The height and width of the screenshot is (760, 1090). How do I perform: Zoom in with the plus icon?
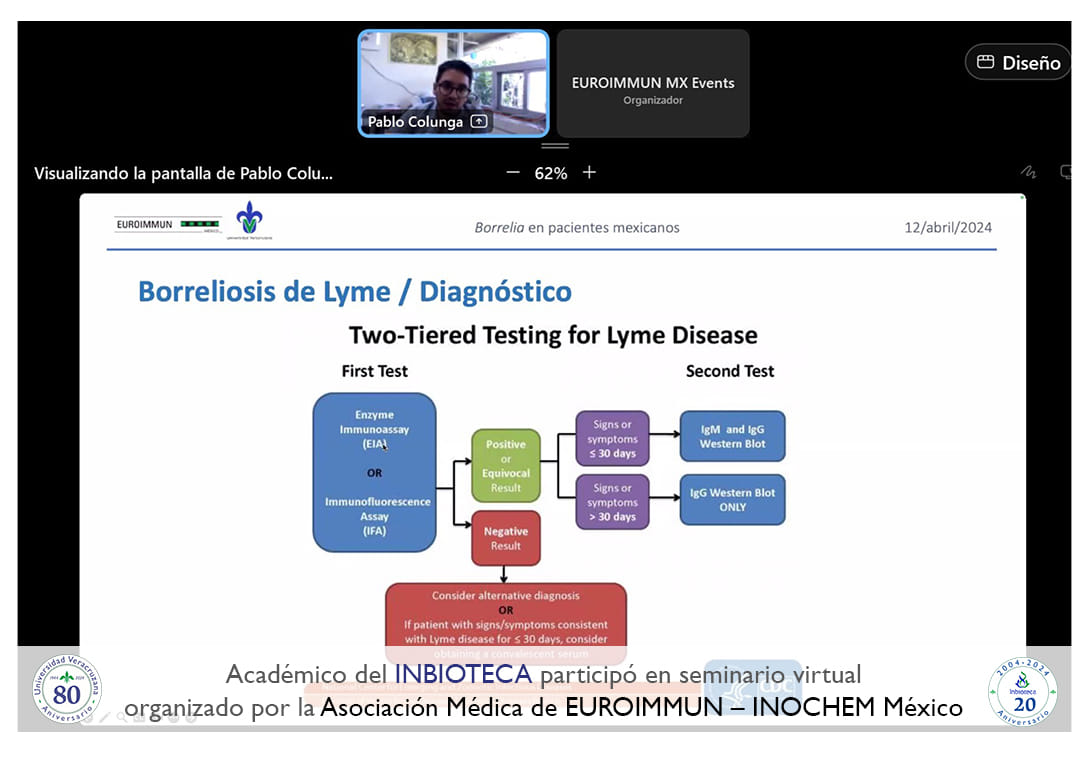pyautogui.click(x=589, y=172)
